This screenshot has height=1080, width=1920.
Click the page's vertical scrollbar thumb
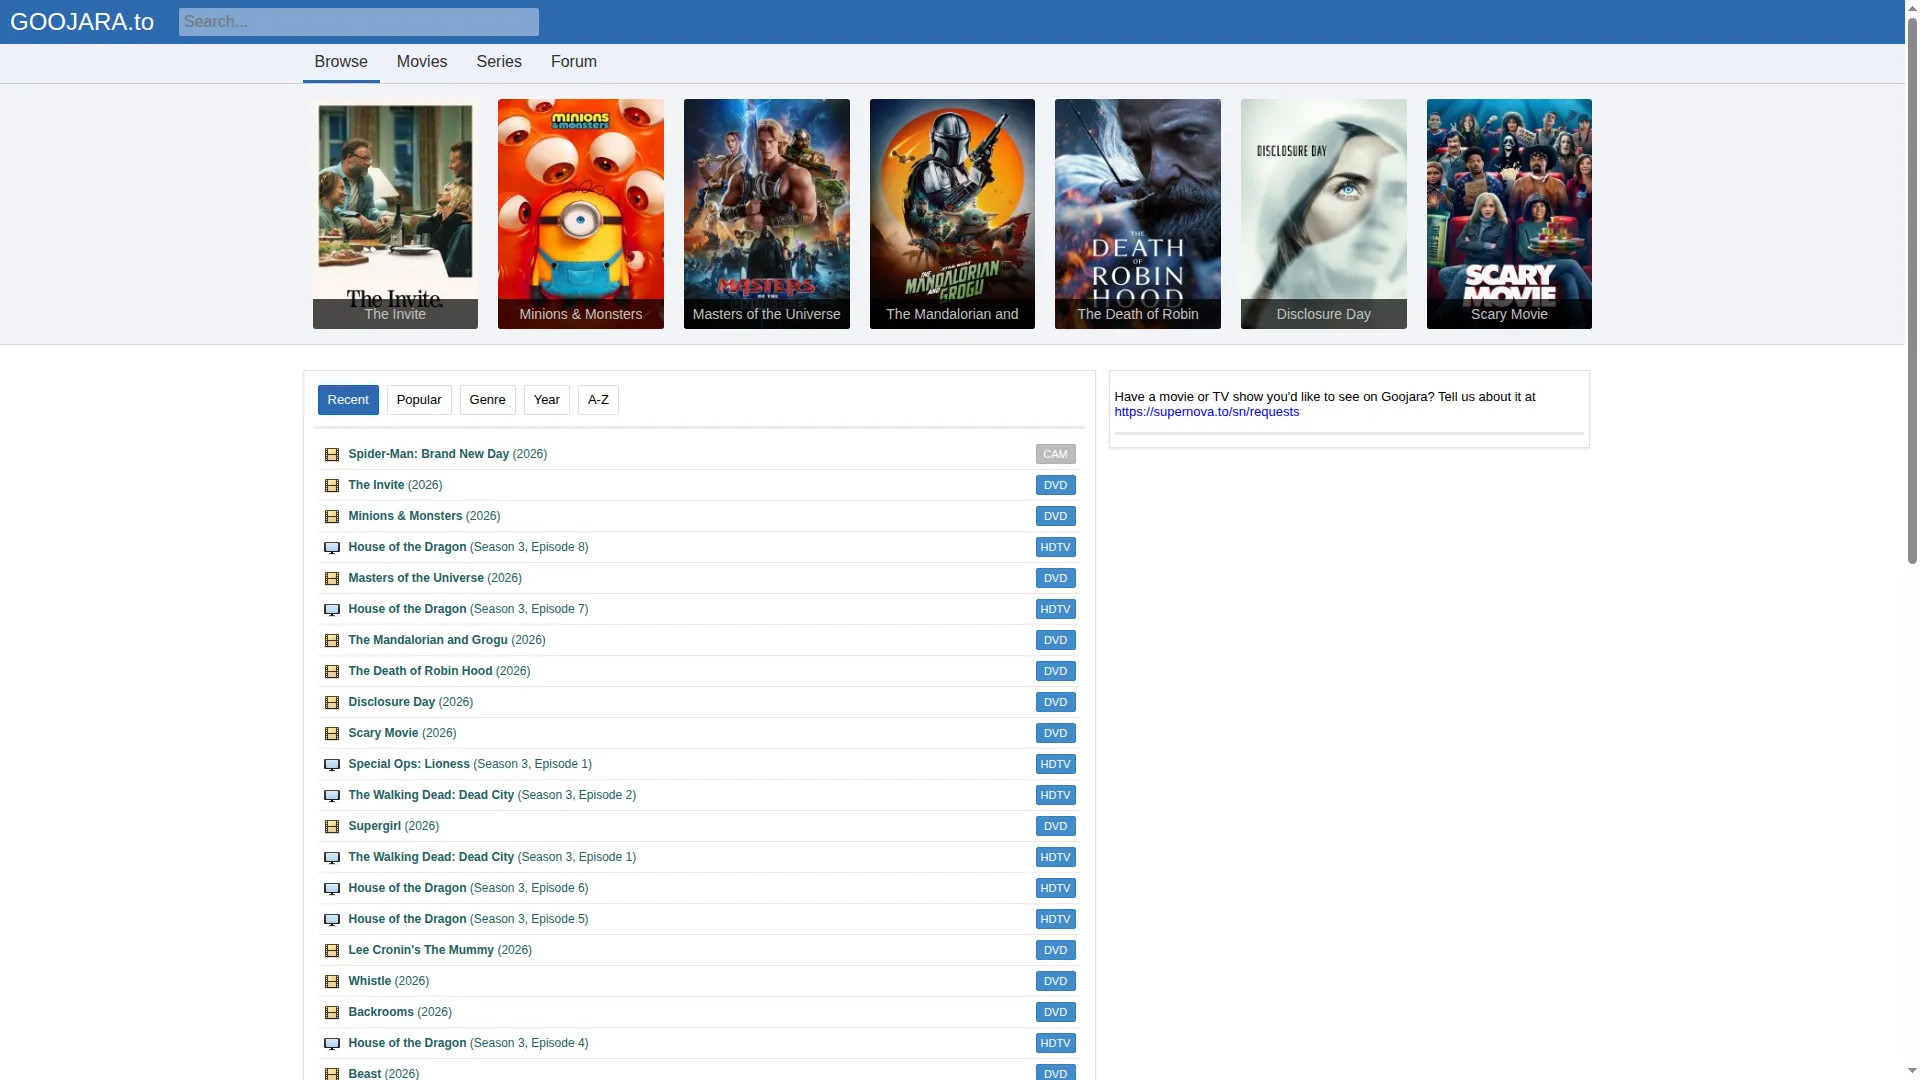point(1912,290)
